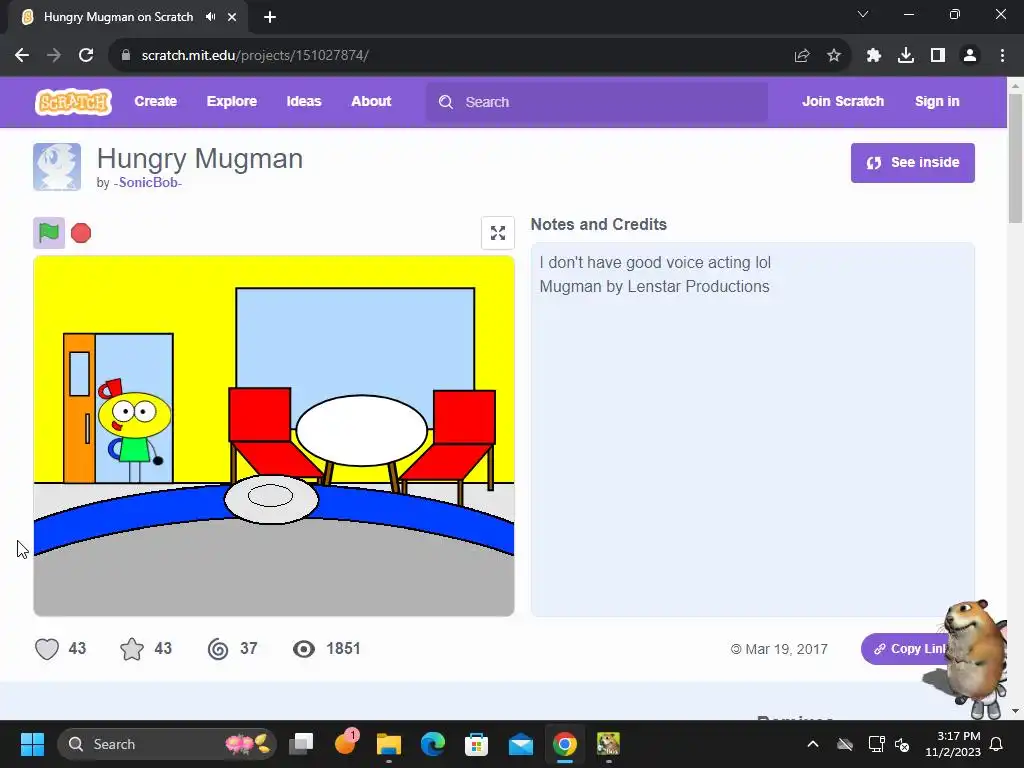
Task: Go back using the browser back arrow
Action: 22,56
